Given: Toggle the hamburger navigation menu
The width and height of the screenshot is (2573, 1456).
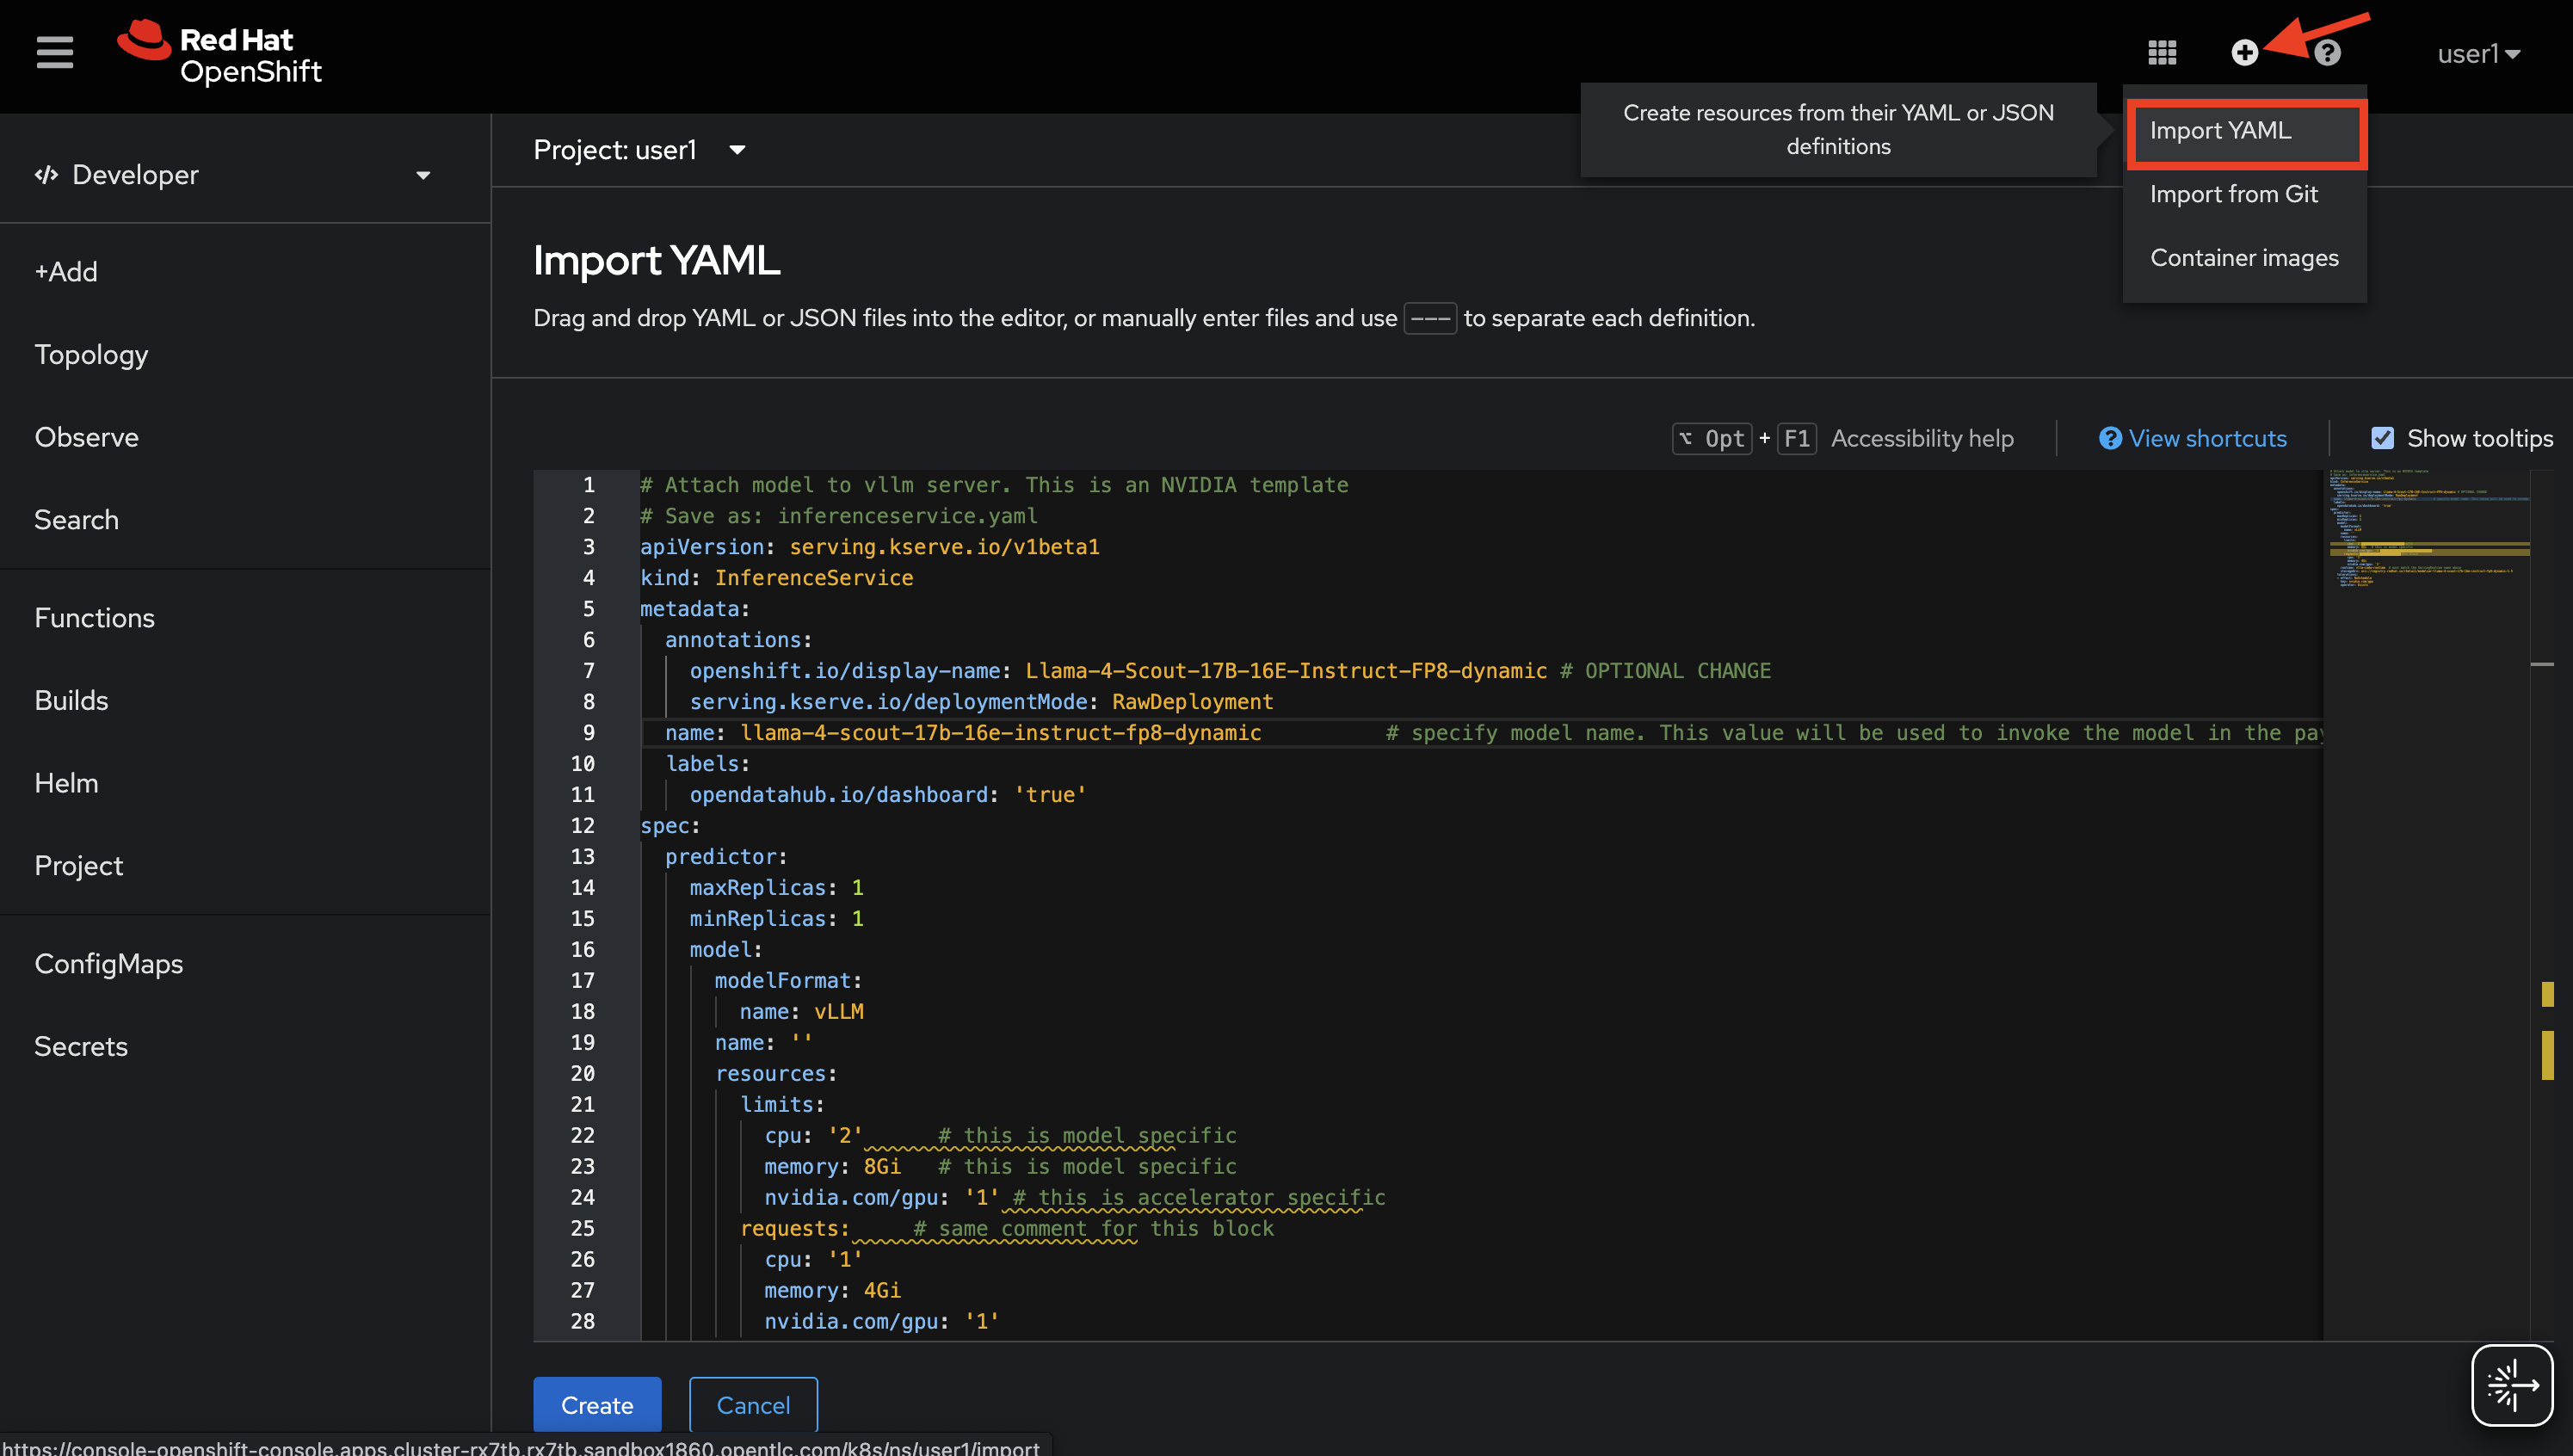Looking at the screenshot, I should [x=55, y=53].
